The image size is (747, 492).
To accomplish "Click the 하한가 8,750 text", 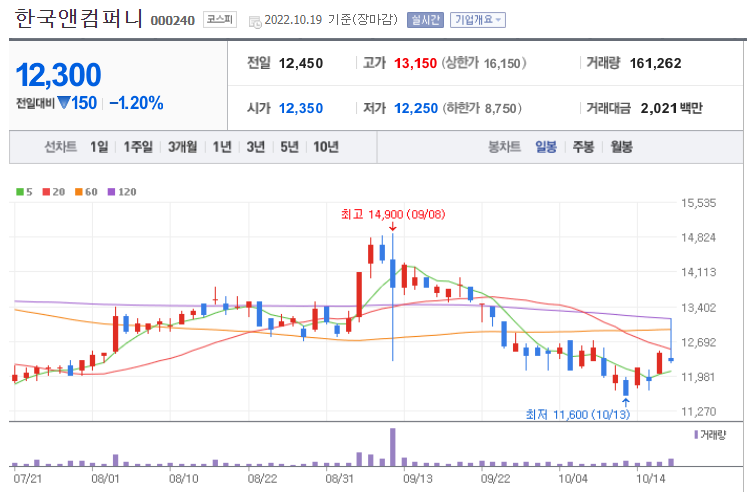I will pos(482,109).
